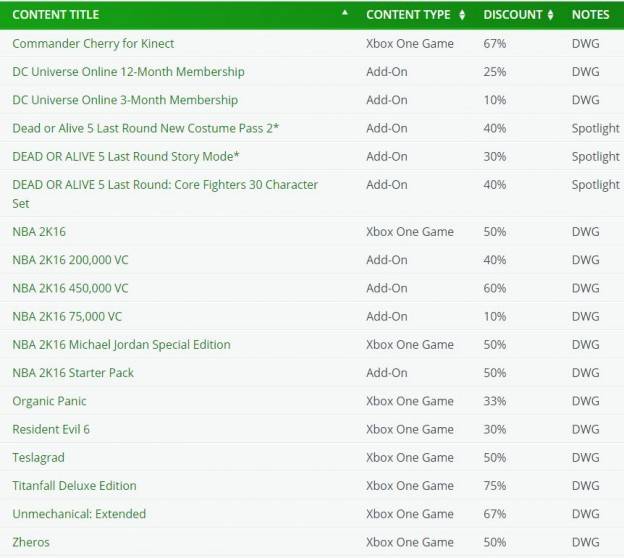
Task: Click 60% discount for 450,000 VC
Action: pos(495,288)
